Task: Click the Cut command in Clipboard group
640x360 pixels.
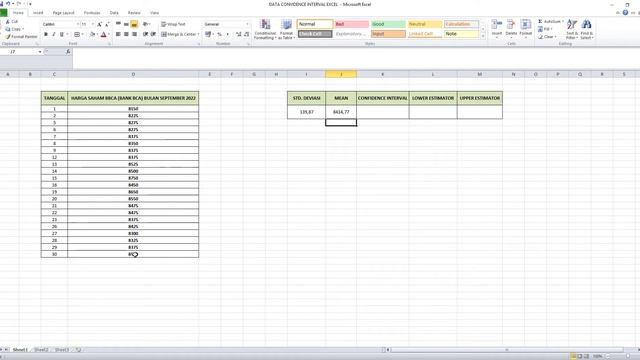Action: coord(12,21)
